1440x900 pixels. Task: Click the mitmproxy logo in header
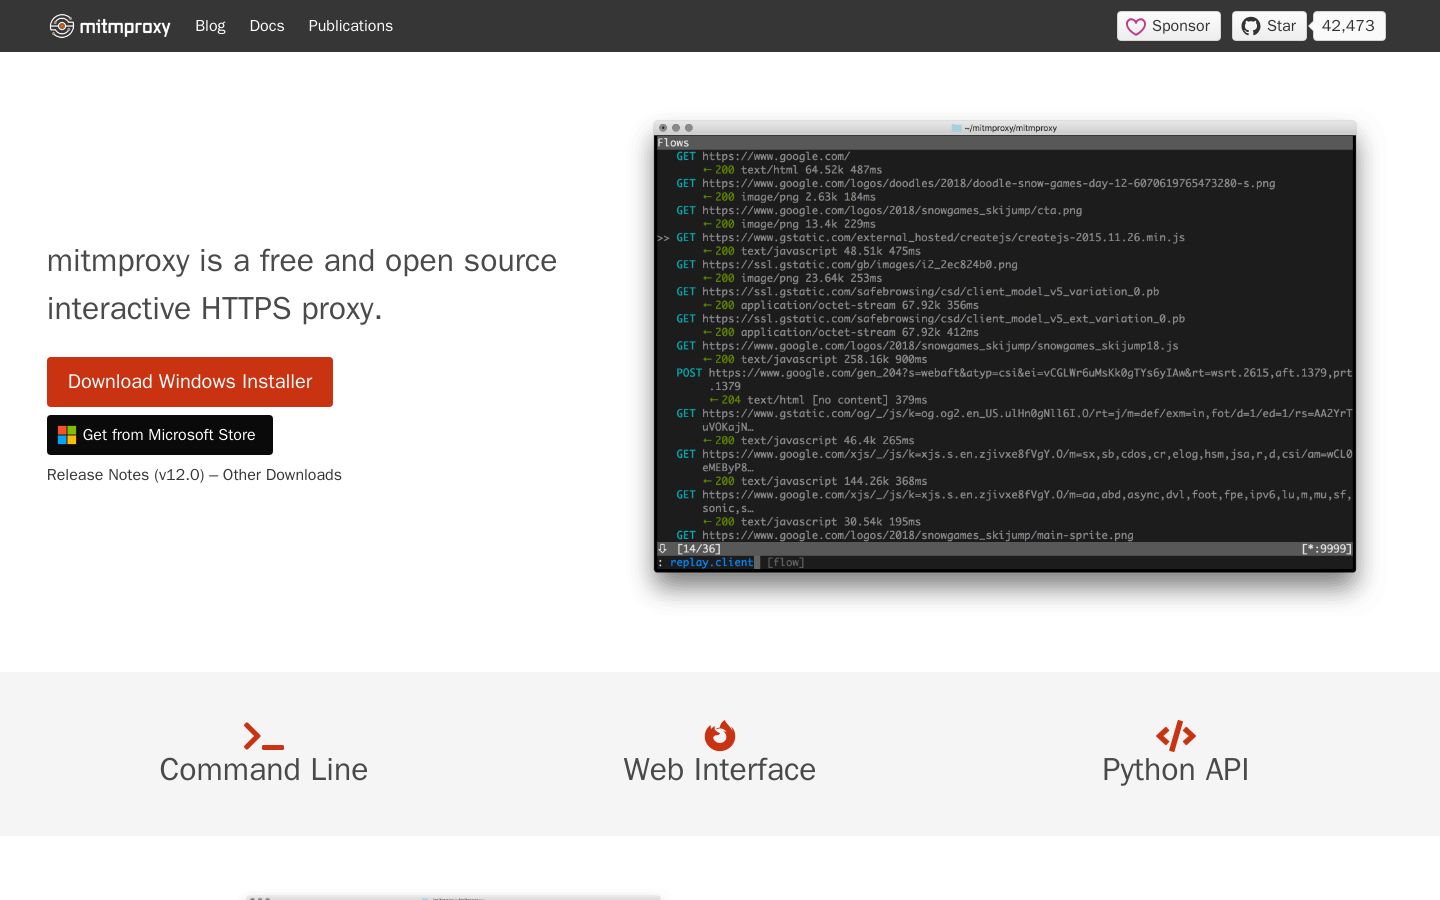tap(110, 26)
